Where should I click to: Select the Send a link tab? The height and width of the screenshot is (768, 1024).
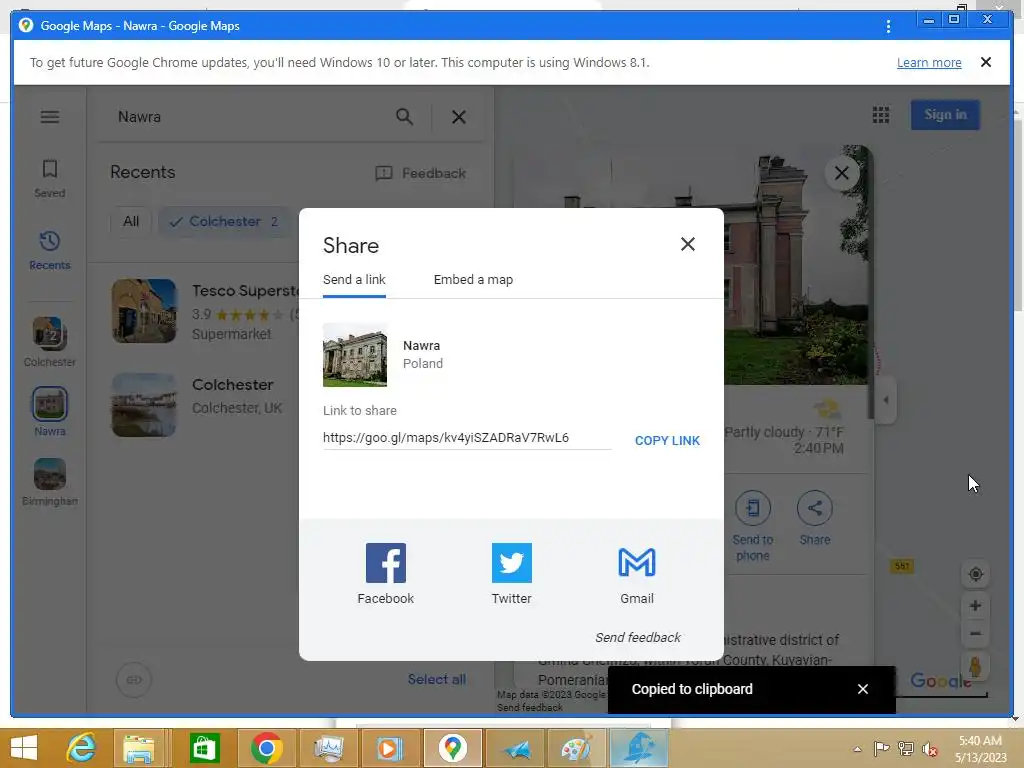coord(354,280)
